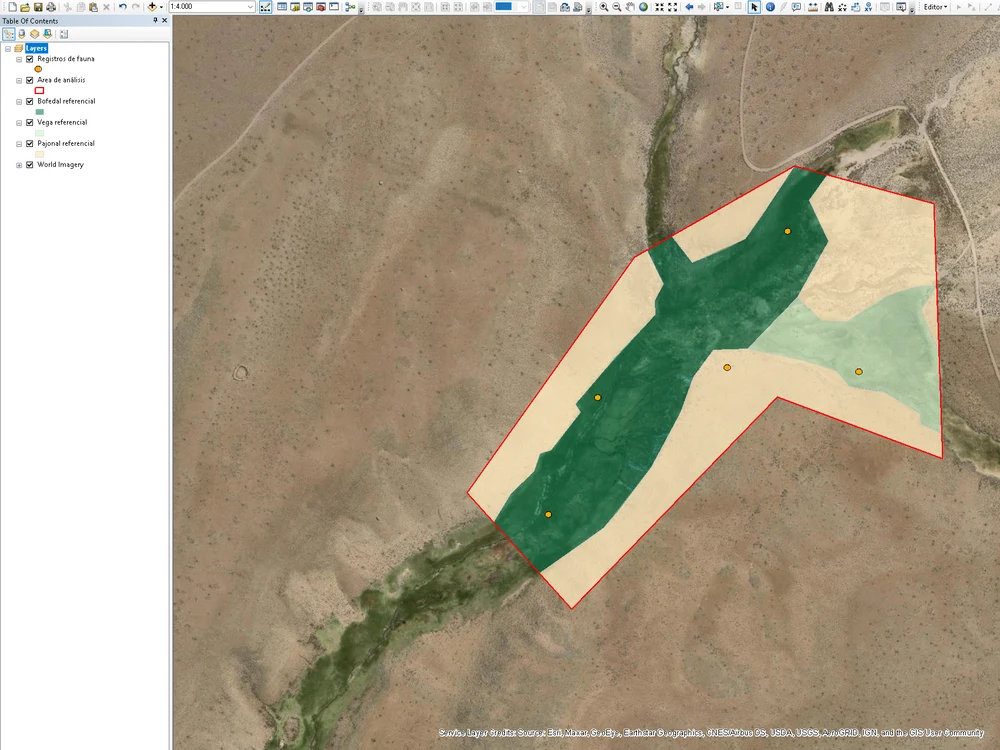
Task: List layers by source
Action: [x=21, y=34]
